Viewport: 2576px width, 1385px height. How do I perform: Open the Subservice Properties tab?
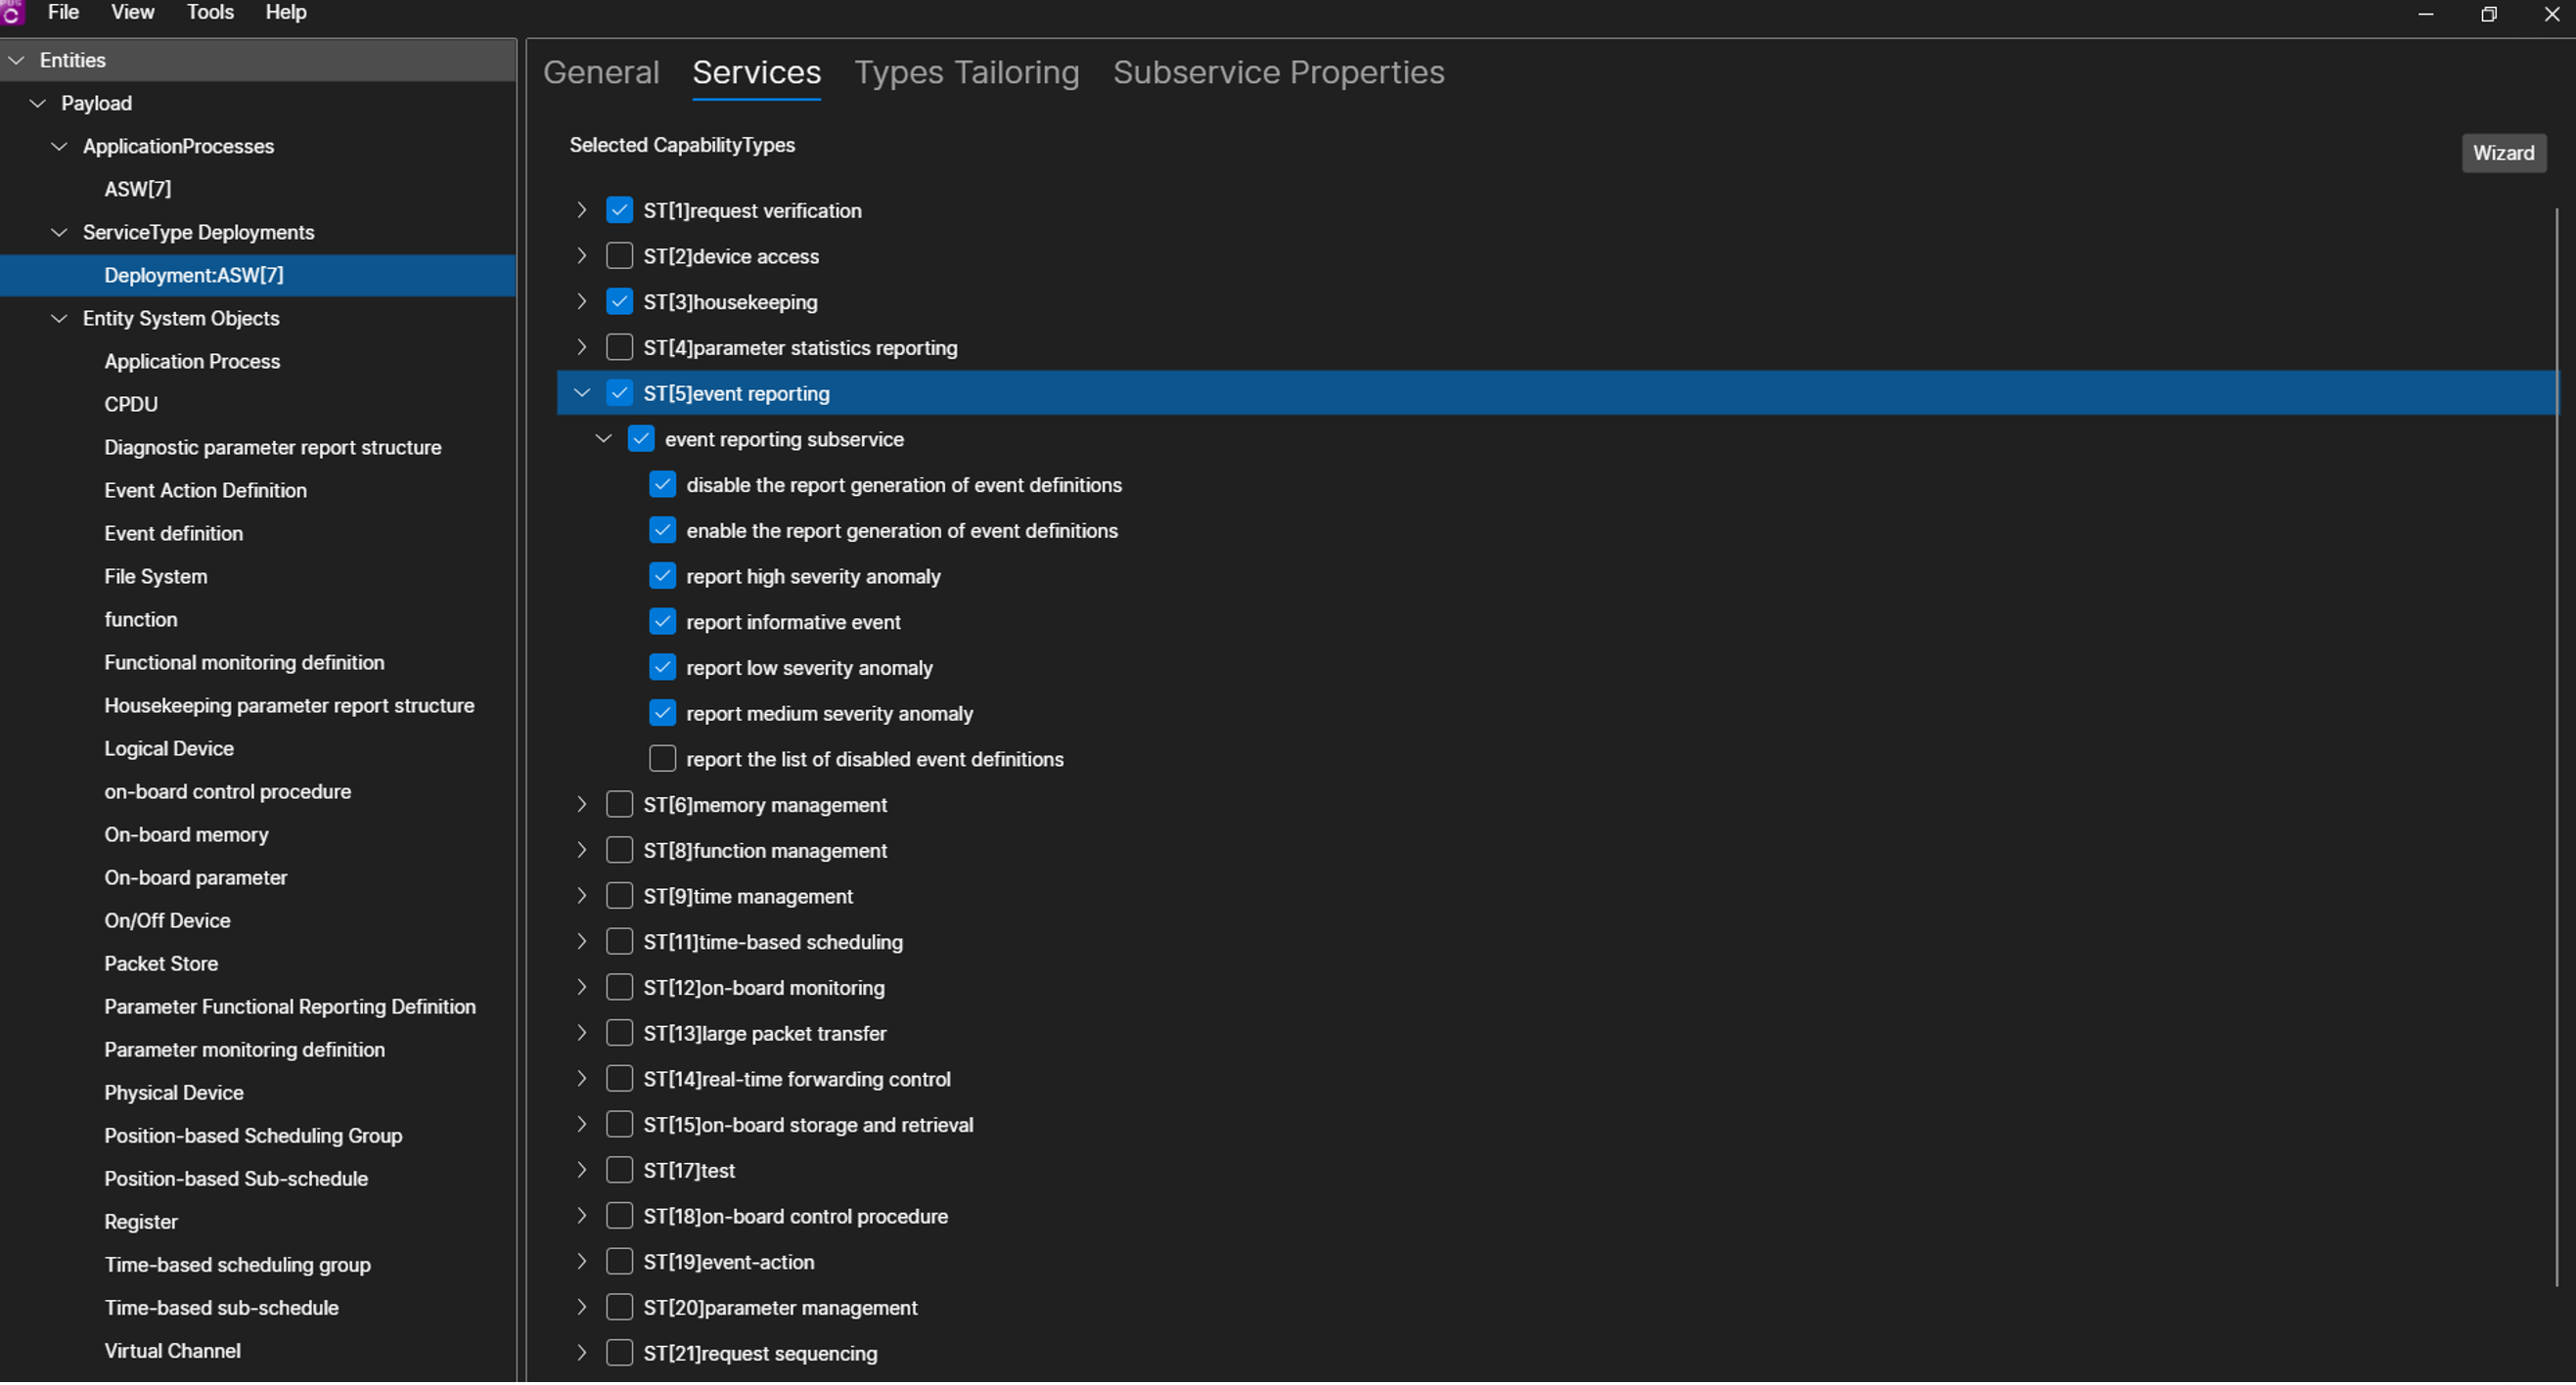pos(1278,73)
